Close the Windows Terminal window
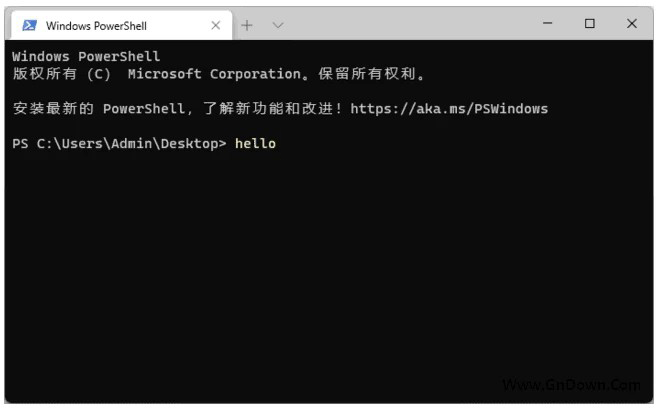The width and height of the screenshot is (657, 409). [x=632, y=24]
